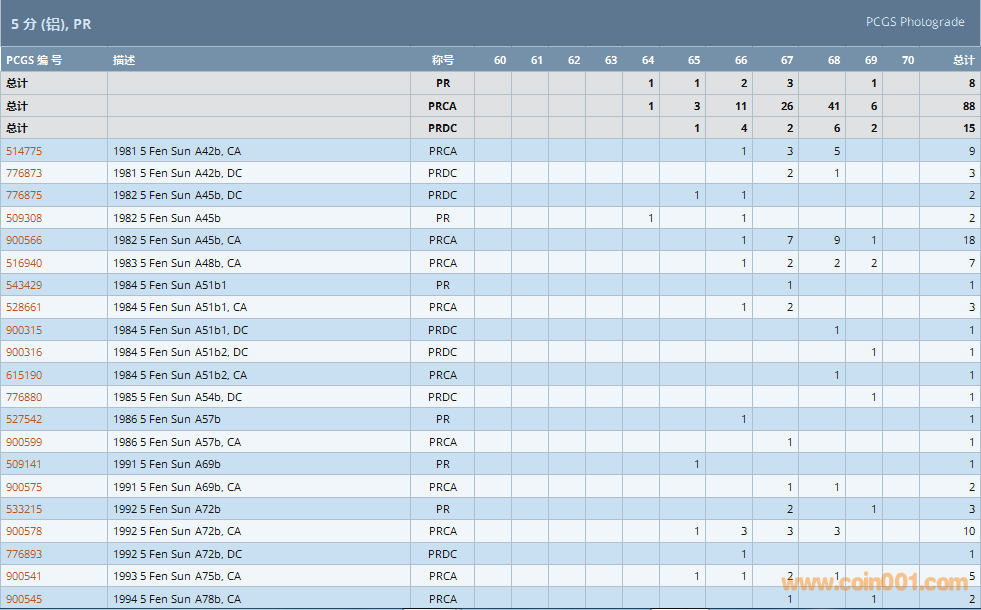Open the 509141 coin entry
This screenshot has height=610, width=981.
(24, 464)
